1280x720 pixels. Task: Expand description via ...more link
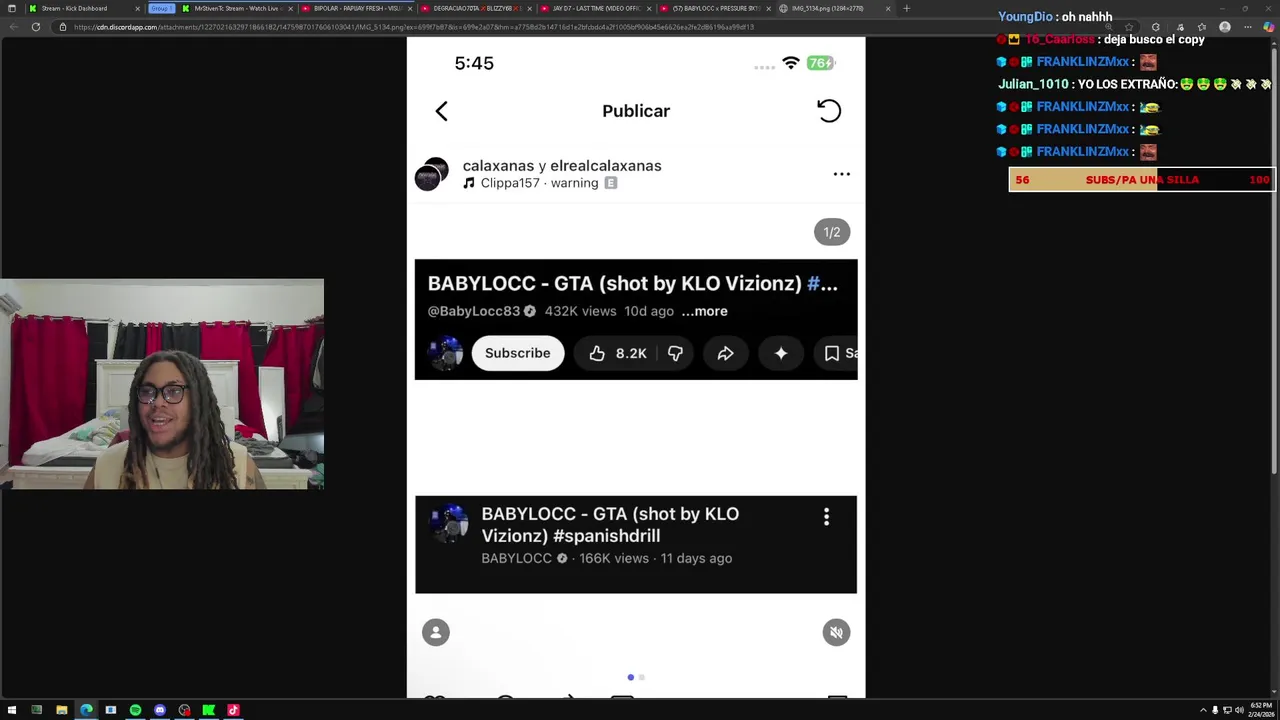pos(704,311)
